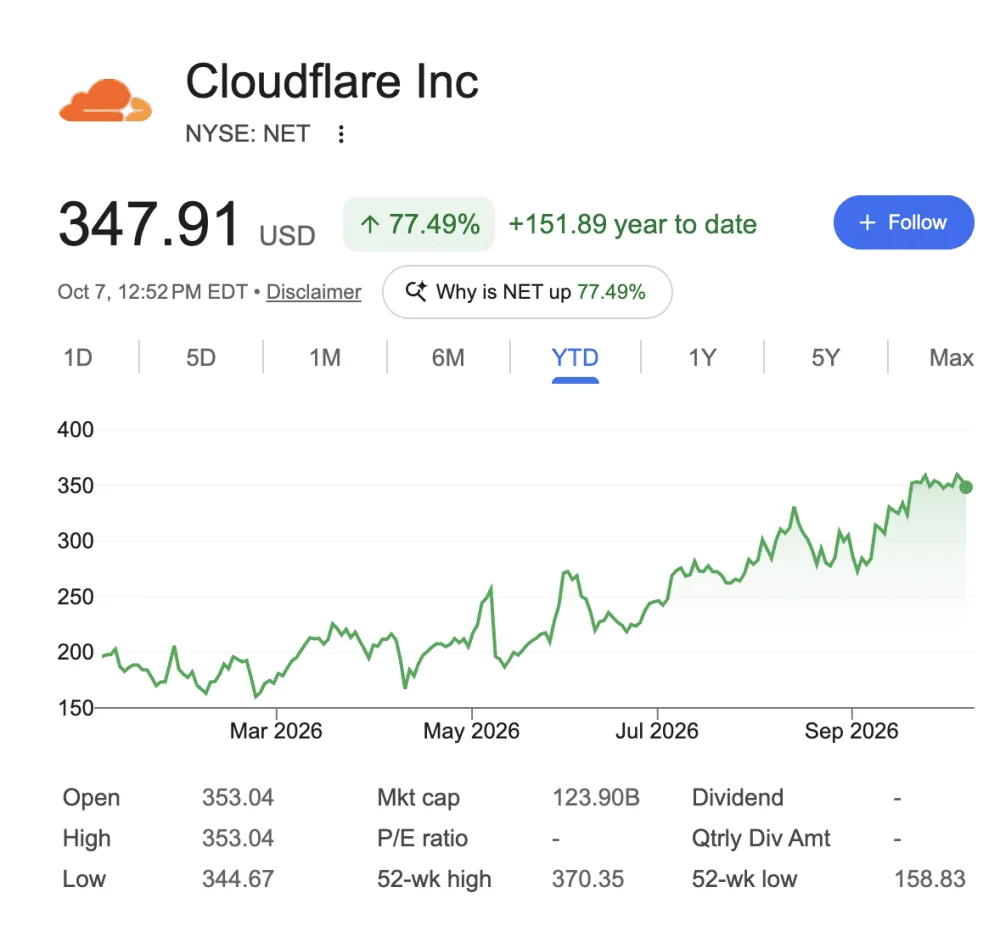Click the Qtrly Div Amt label
Image resolution: width=1000 pixels, height=949 pixels.
pos(761,839)
